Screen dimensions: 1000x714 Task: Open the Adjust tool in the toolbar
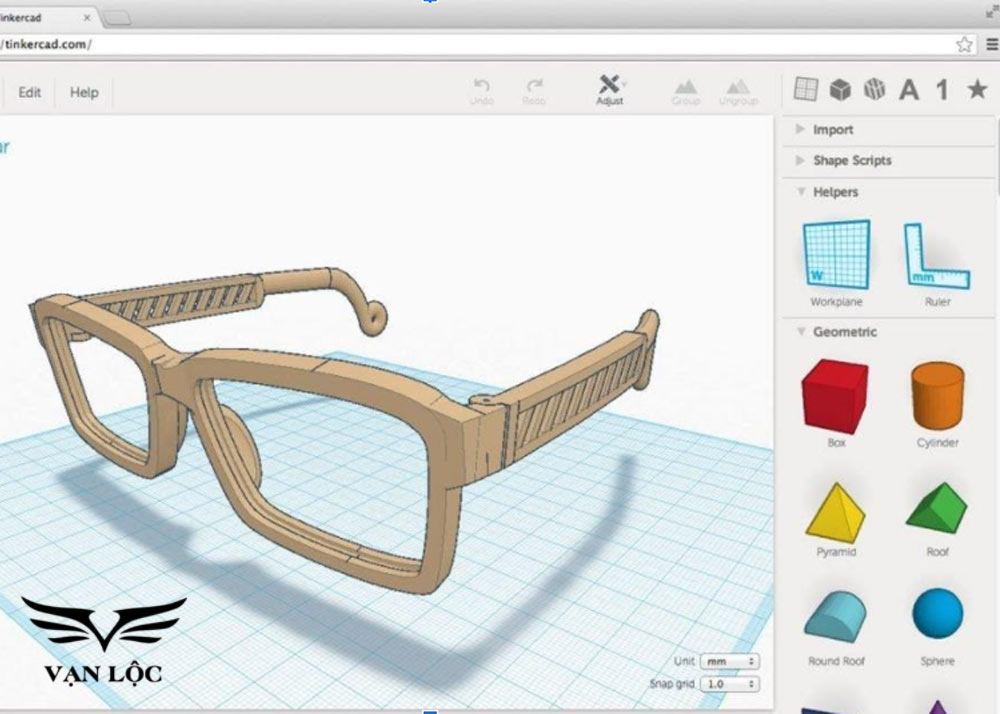click(x=610, y=90)
